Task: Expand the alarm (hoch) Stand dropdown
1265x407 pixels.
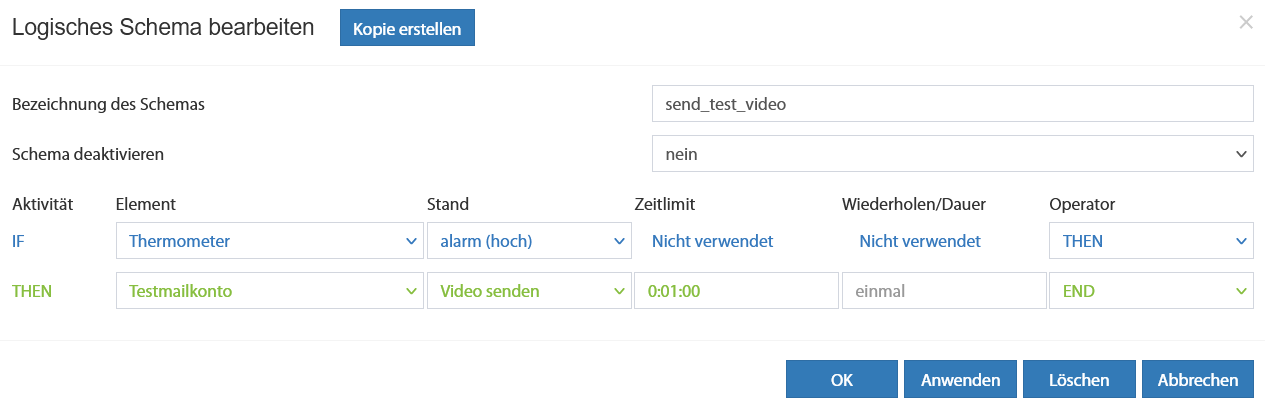Action: point(529,241)
